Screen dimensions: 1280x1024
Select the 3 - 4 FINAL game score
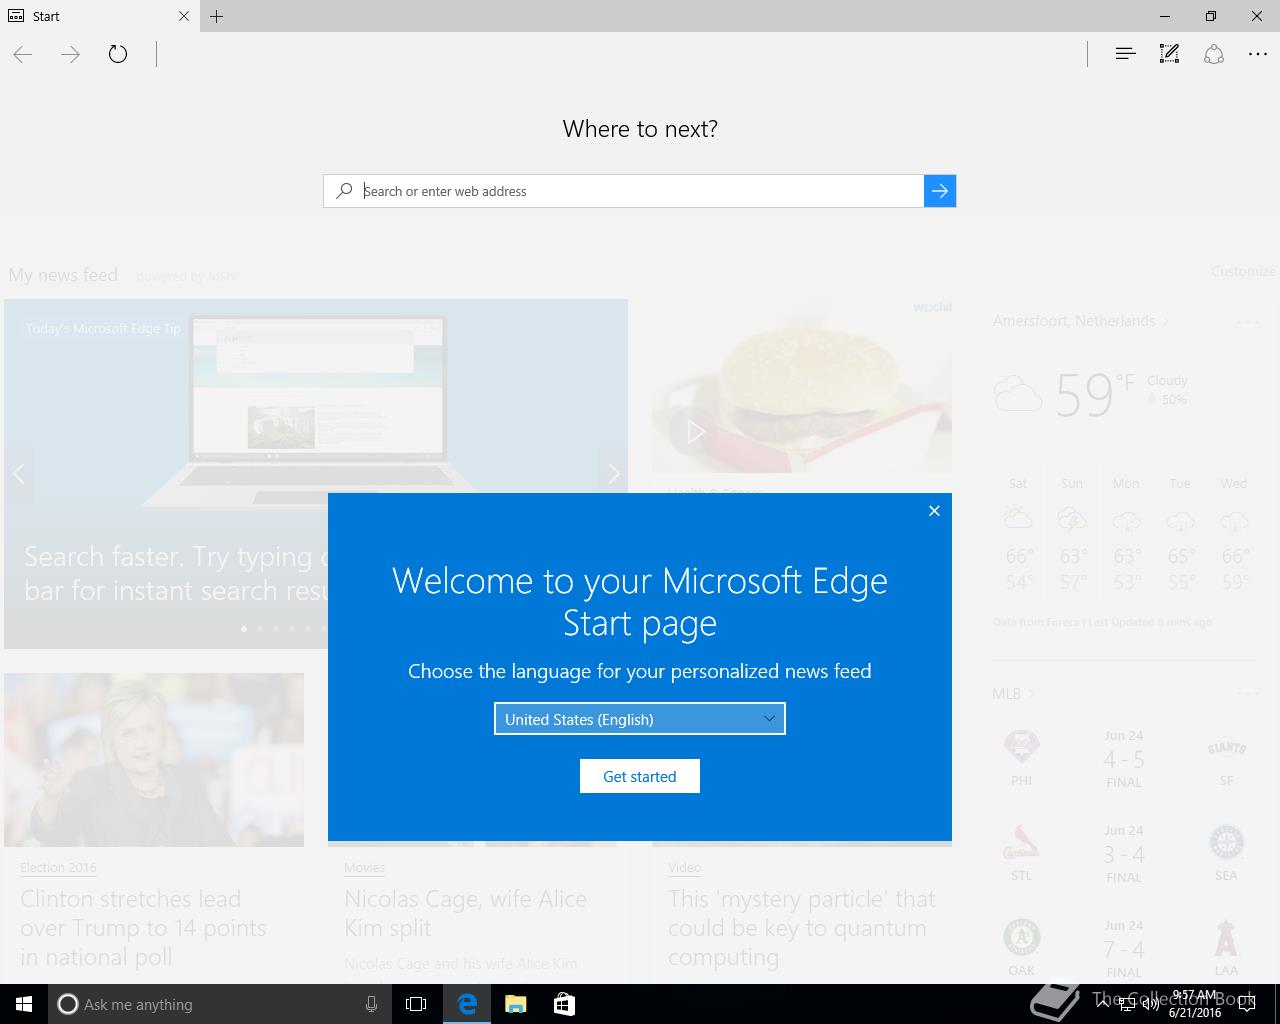click(1124, 855)
